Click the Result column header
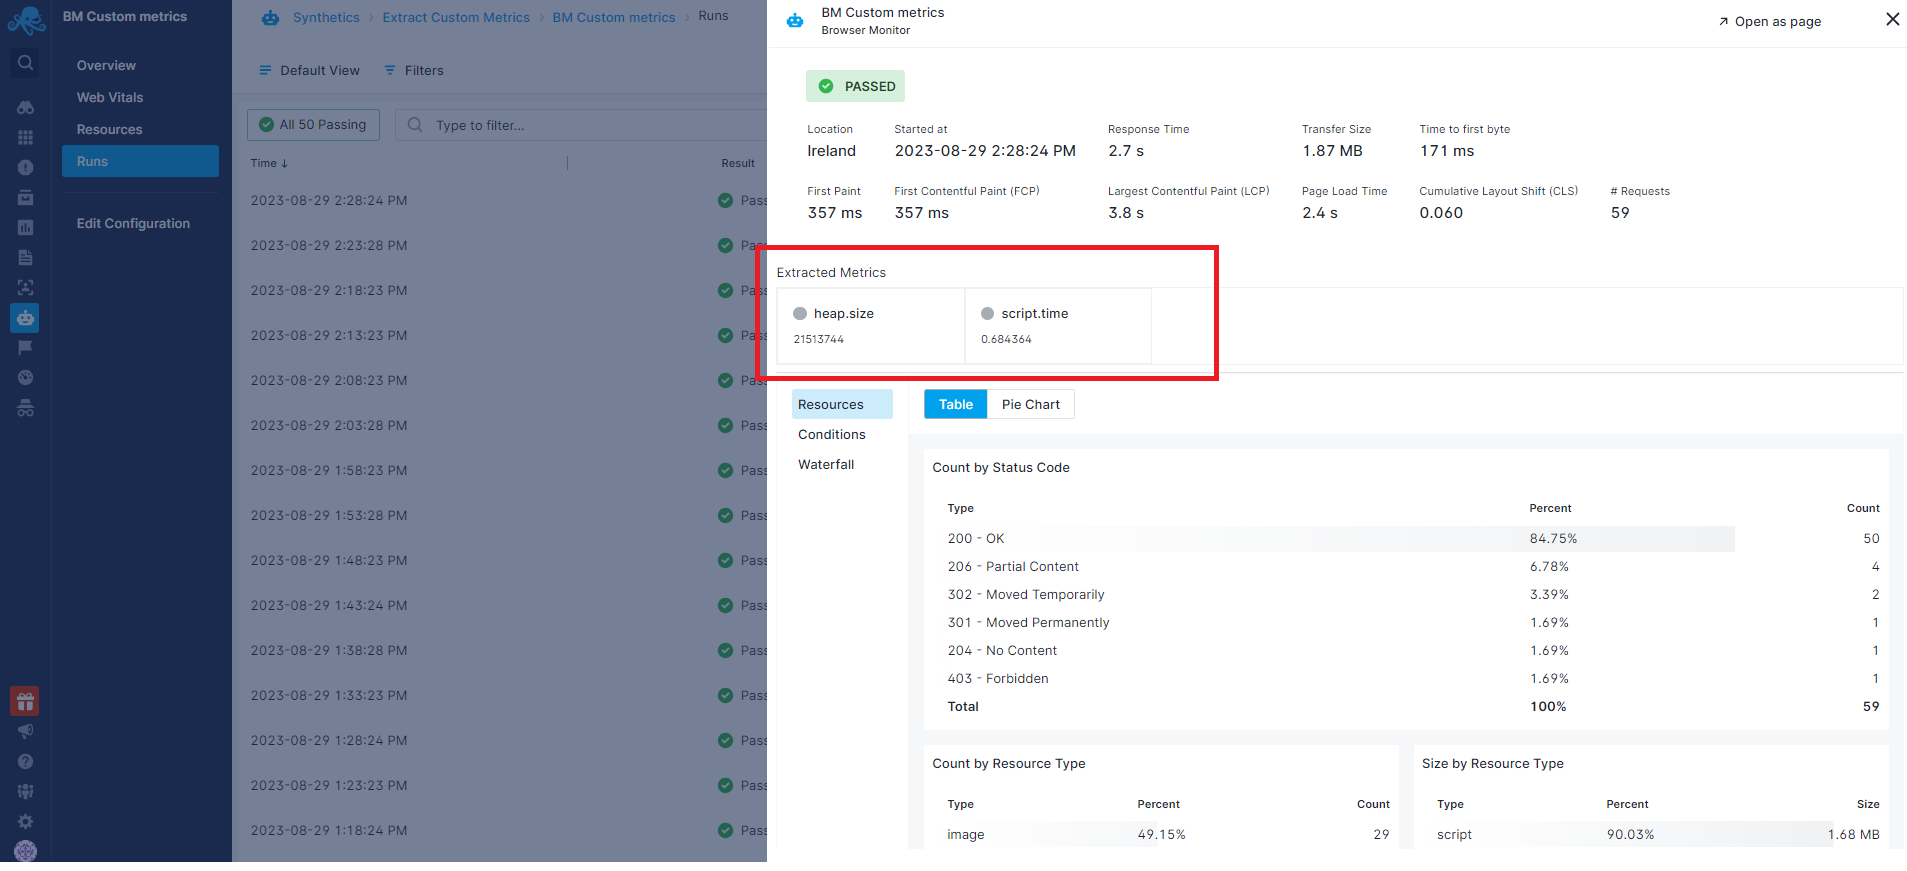Screen dimensions: 1907x871 tap(738, 163)
